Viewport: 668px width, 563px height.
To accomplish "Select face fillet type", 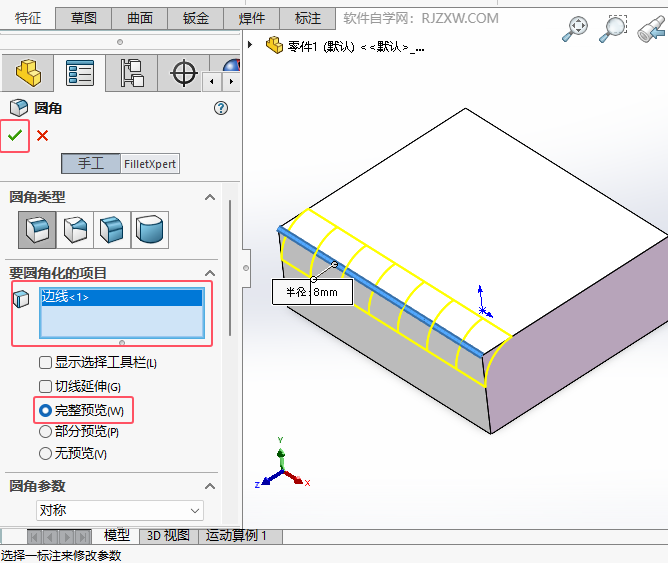I will (112, 230).
